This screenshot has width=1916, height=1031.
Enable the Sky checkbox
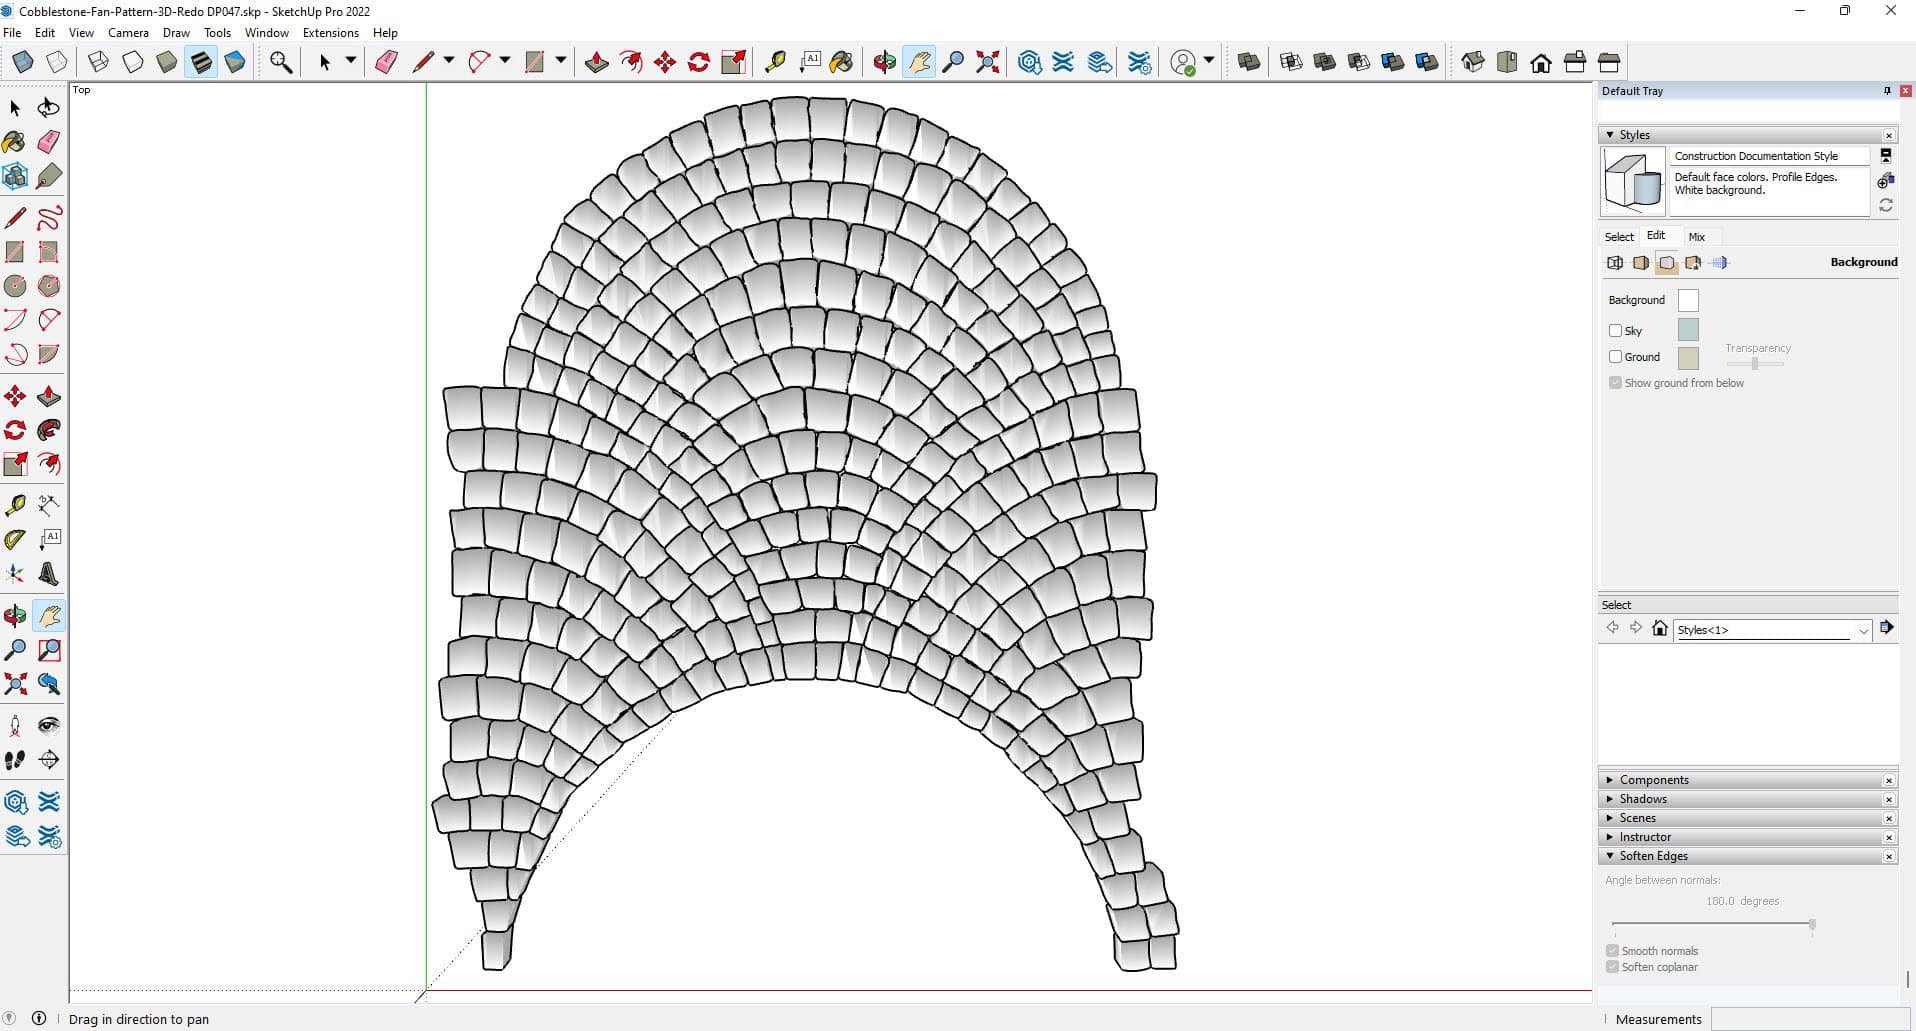(1615, 330)
